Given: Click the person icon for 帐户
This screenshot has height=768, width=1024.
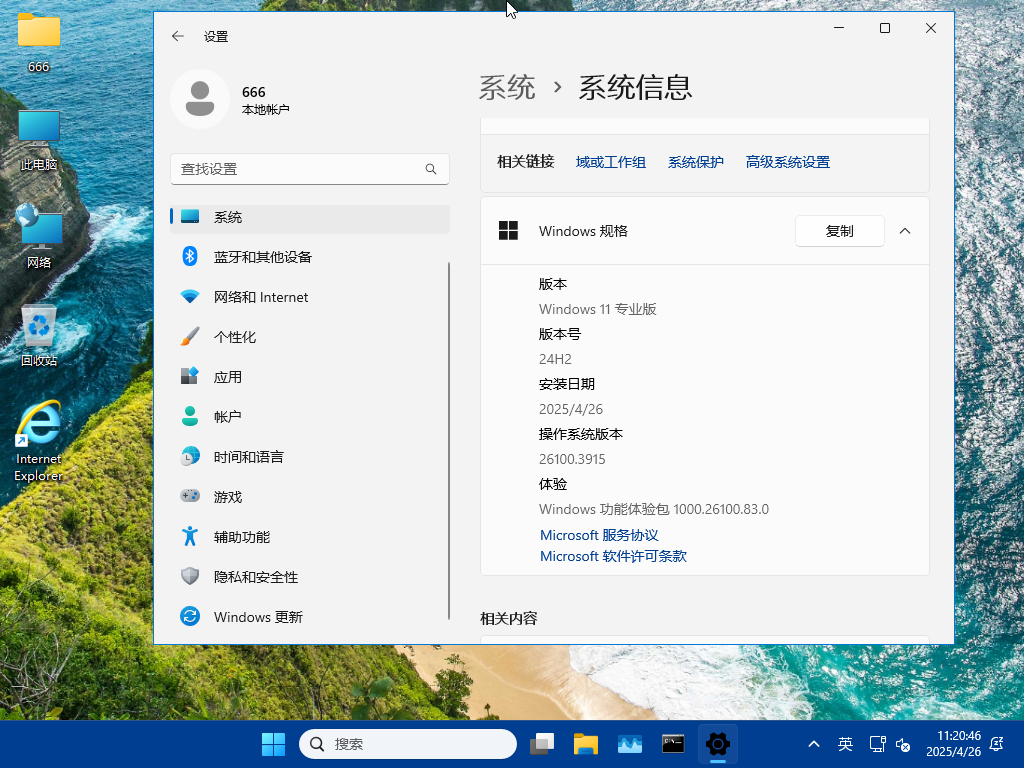Looking at the screenshot, I should (190, 417).
